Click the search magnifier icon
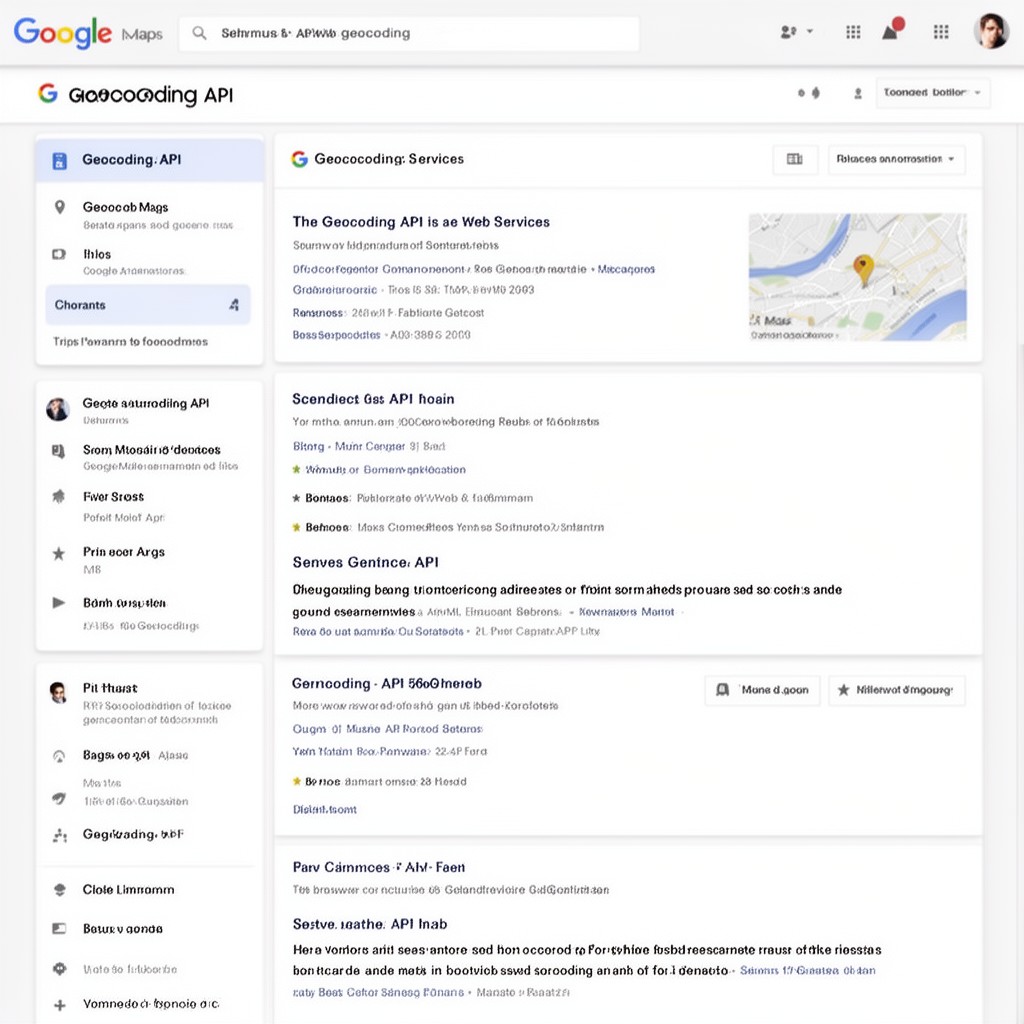 point(200,33)
